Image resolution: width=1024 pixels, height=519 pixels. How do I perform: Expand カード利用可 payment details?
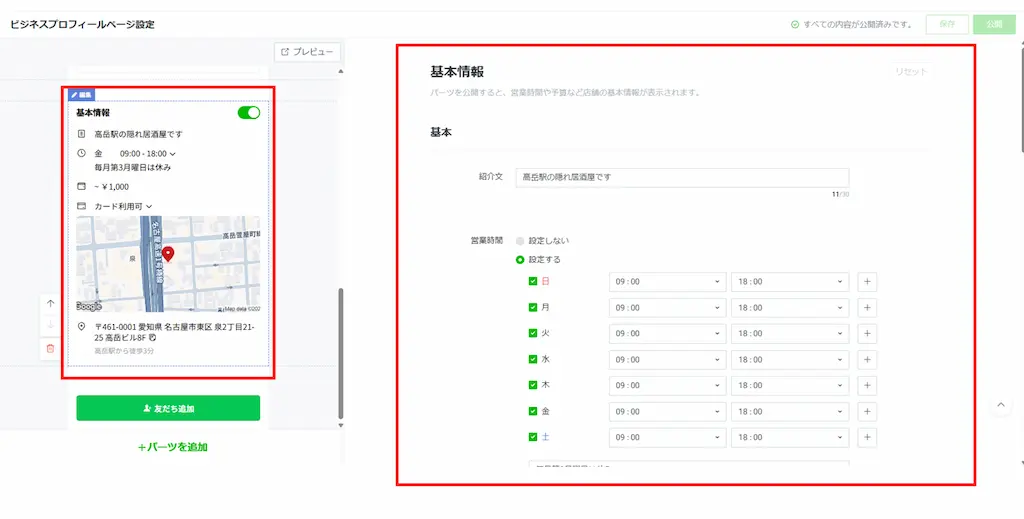[149, 206]
